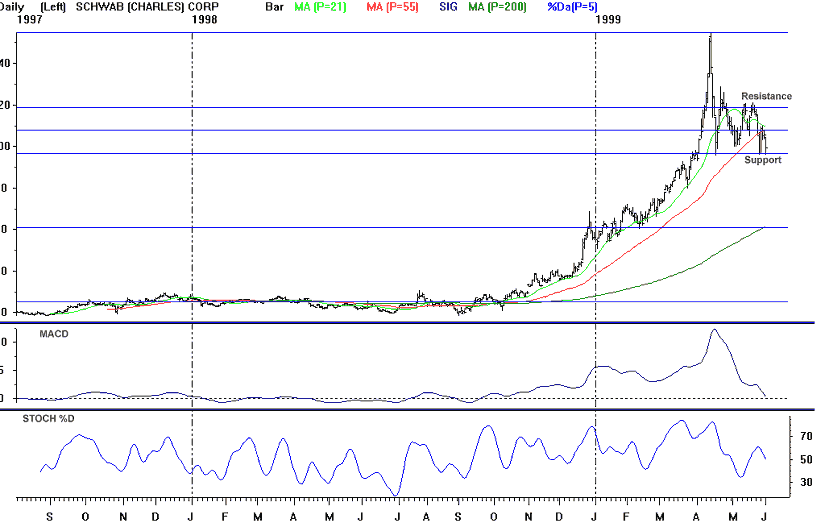Screen dimensions: 825x523
Task: Click the price spike peak in April 1999
Action: pos(711,36)
